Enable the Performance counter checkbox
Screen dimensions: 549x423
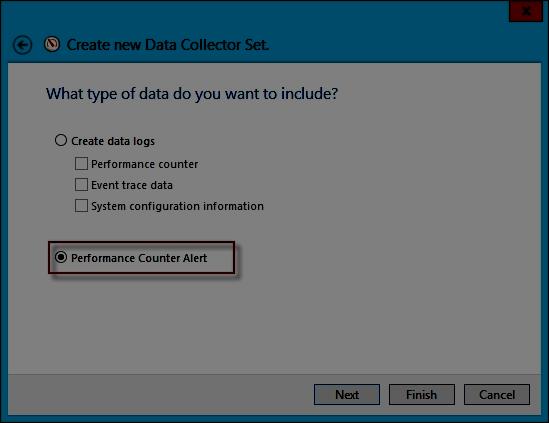(81, 164)
